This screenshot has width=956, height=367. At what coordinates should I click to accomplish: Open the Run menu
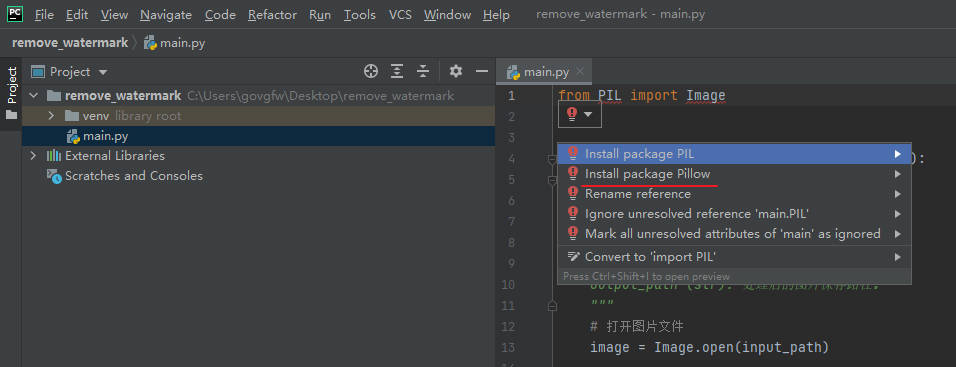(x=319, y=15)
